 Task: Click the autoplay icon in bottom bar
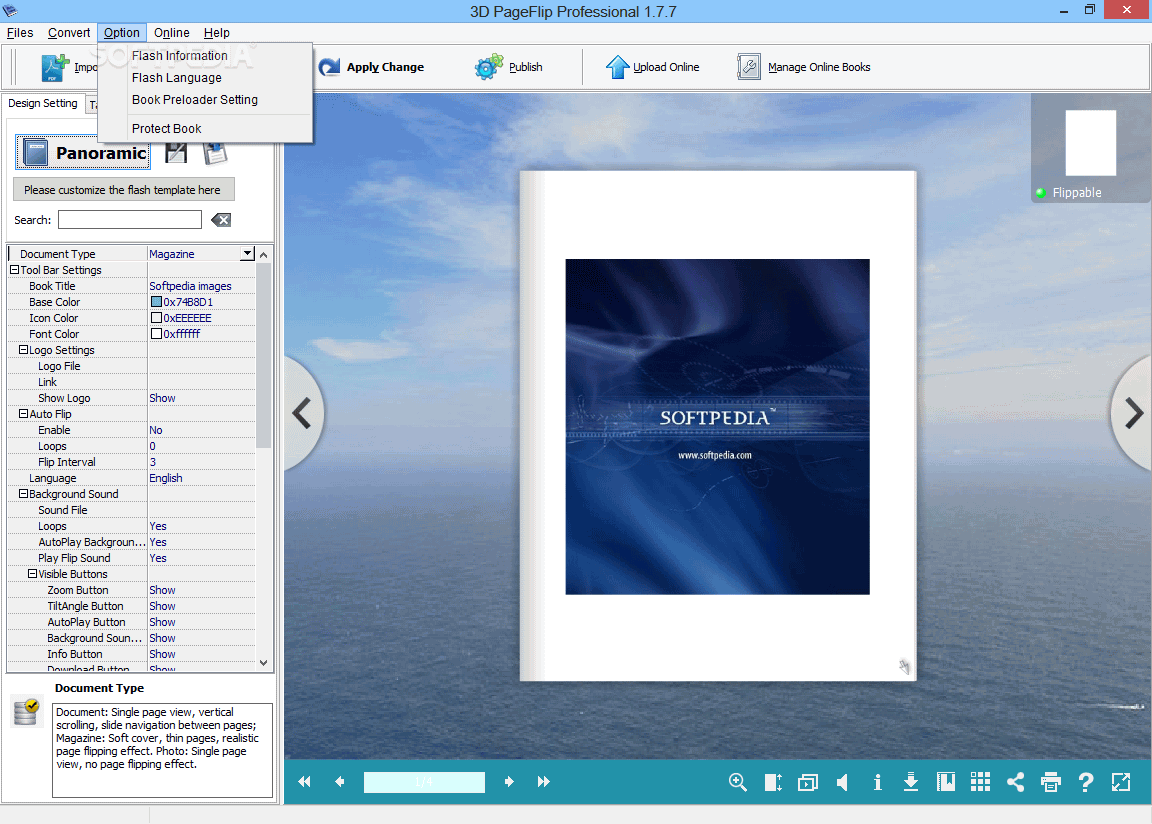807,782
